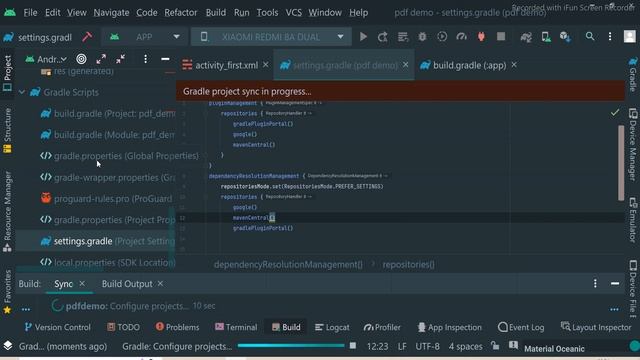Open local.properties (SDK Location) file

click(108, 262)
